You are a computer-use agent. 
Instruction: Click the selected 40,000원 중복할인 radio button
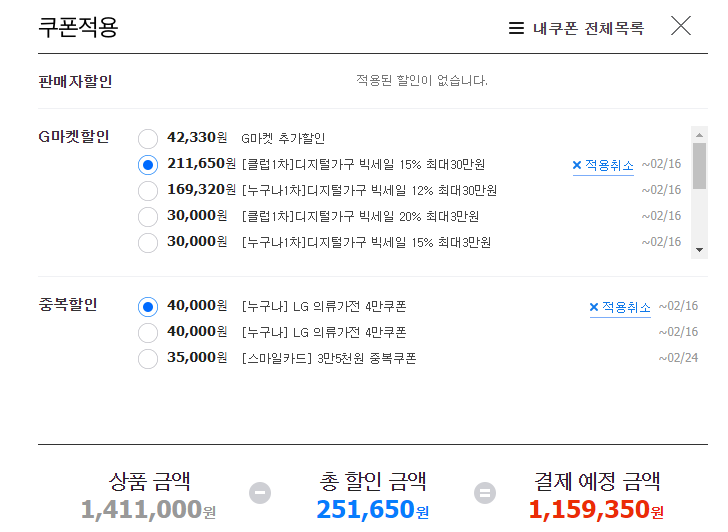(148, 306)
